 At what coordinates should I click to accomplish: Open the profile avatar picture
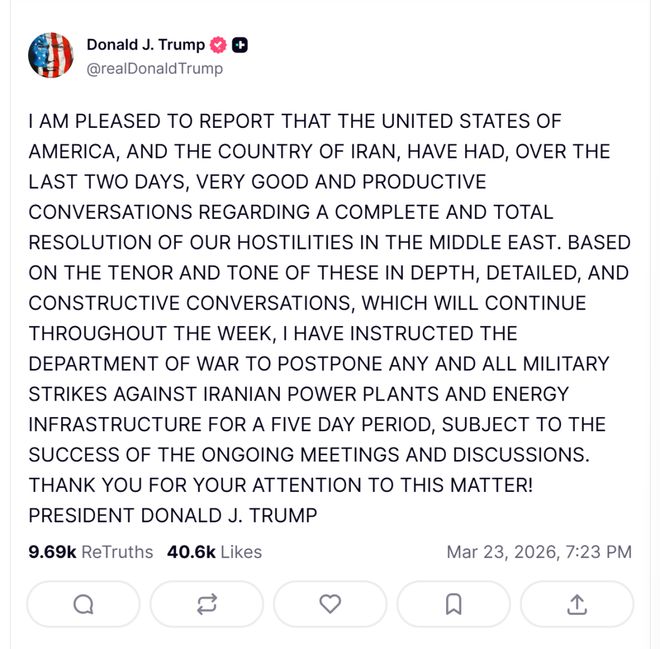pos(51,56)
